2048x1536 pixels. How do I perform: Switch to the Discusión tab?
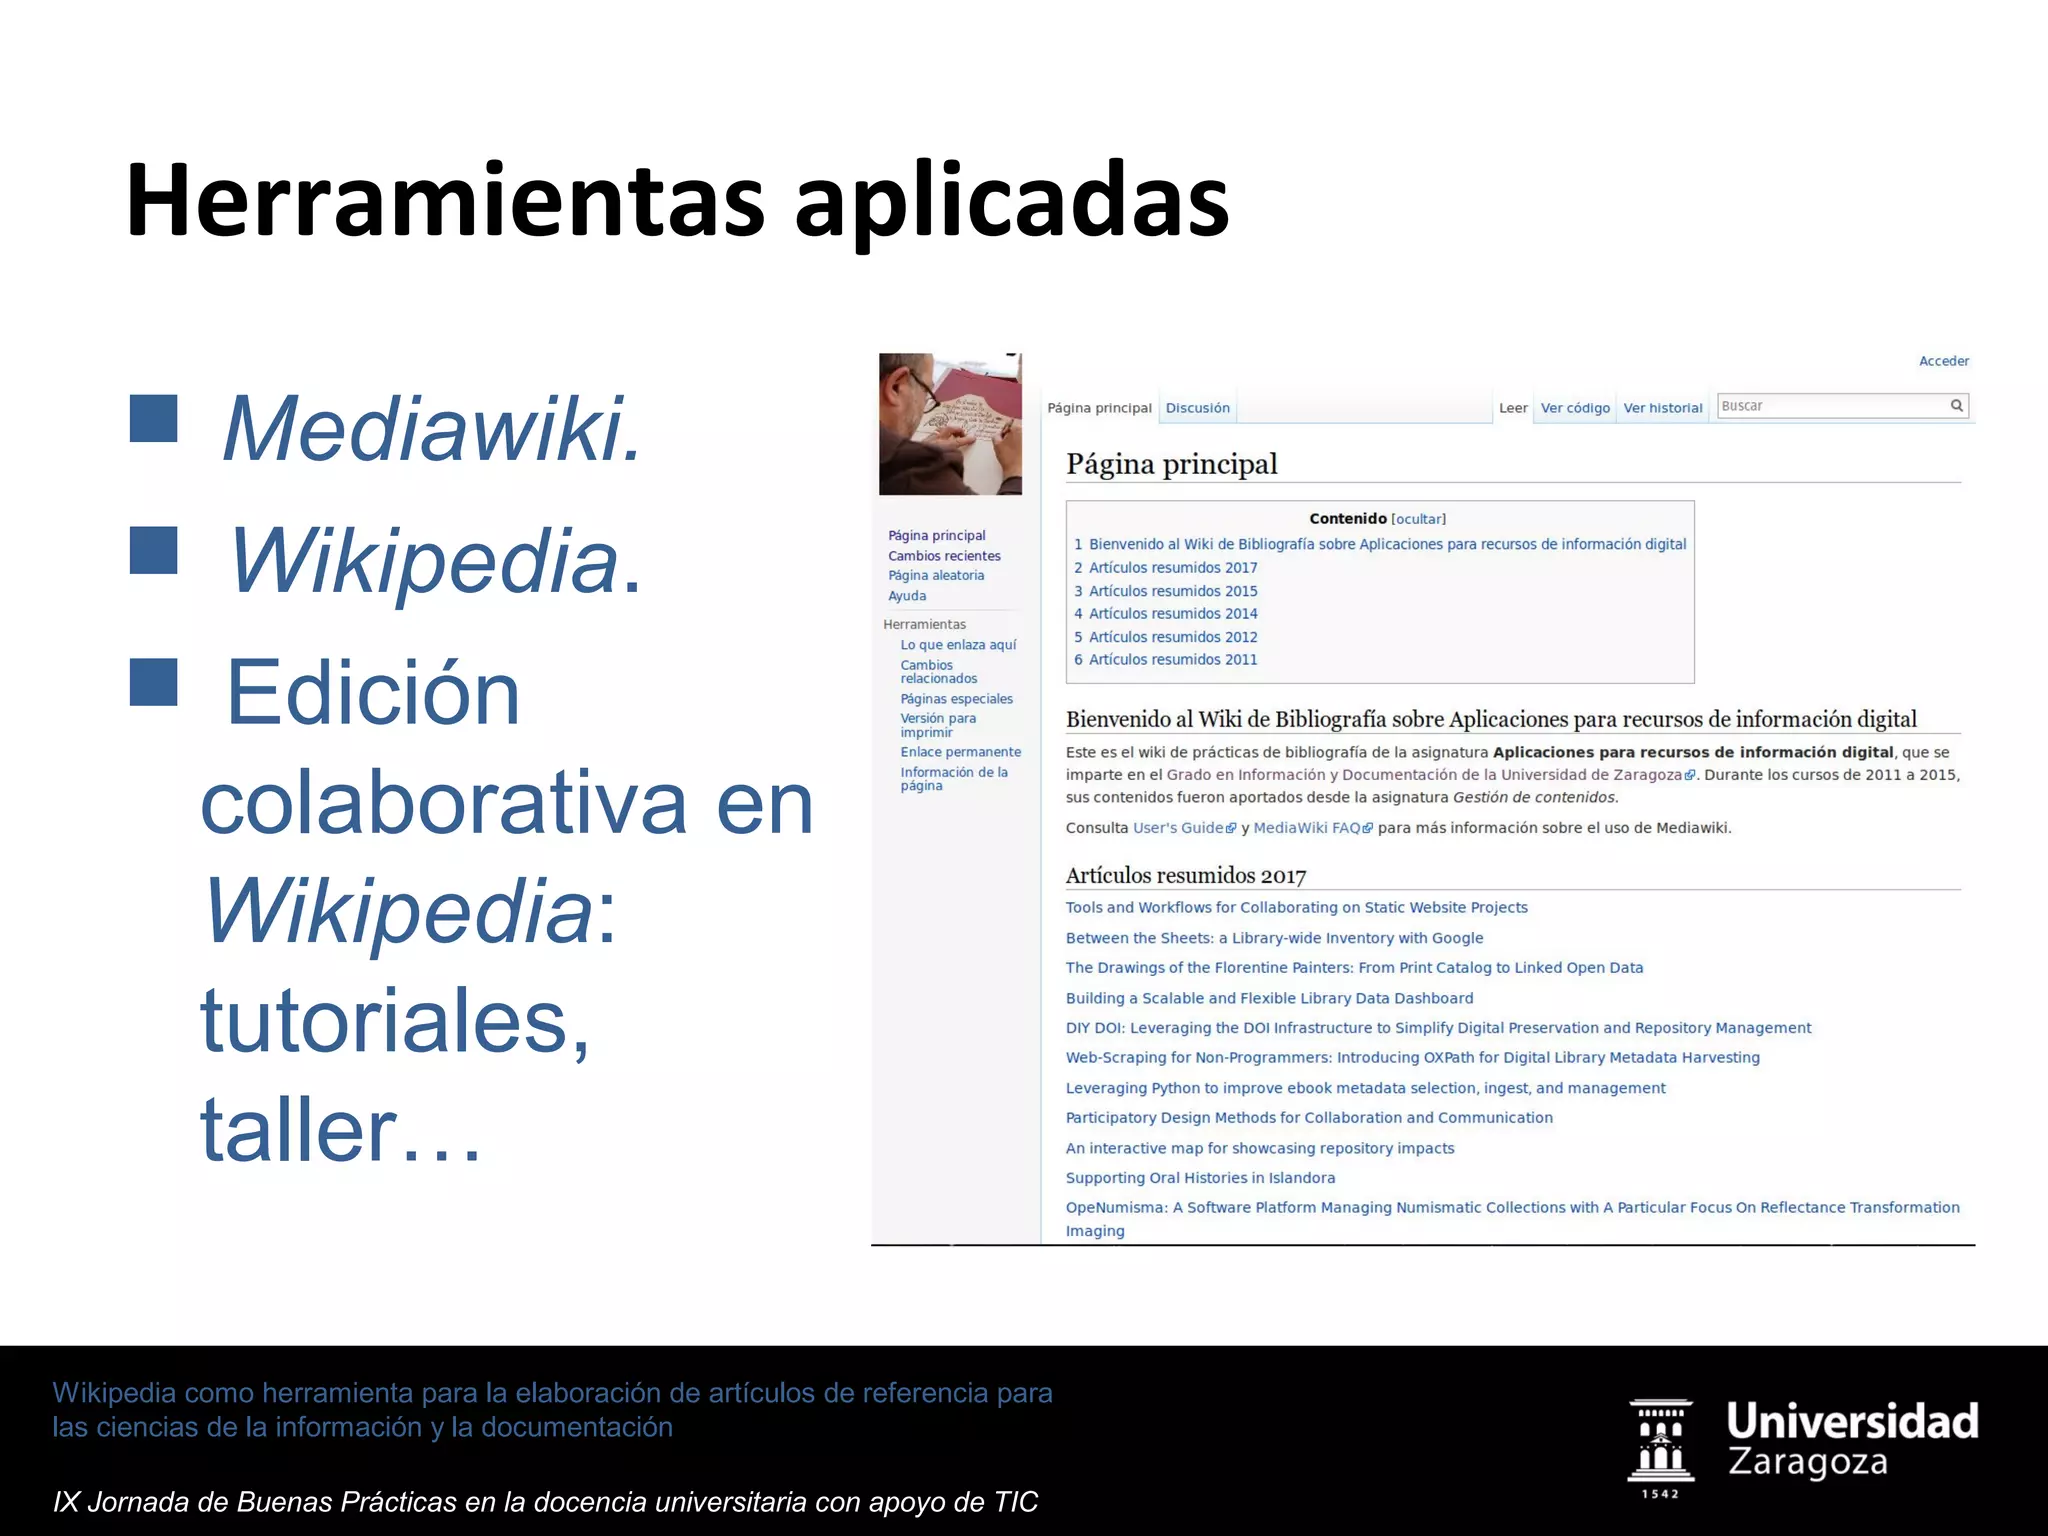1197,408
